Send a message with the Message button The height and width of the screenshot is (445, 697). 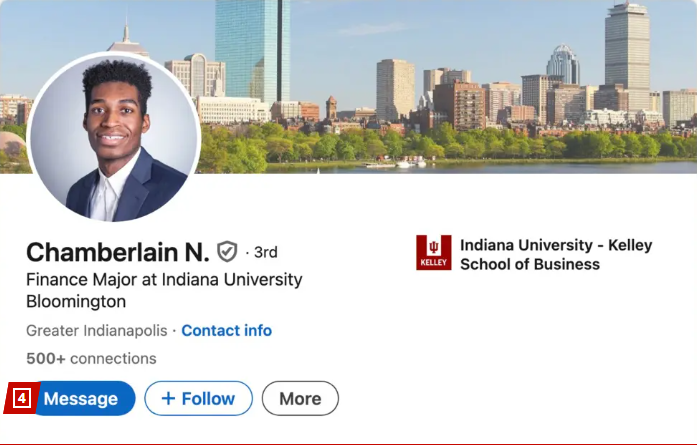coord(81,398)
